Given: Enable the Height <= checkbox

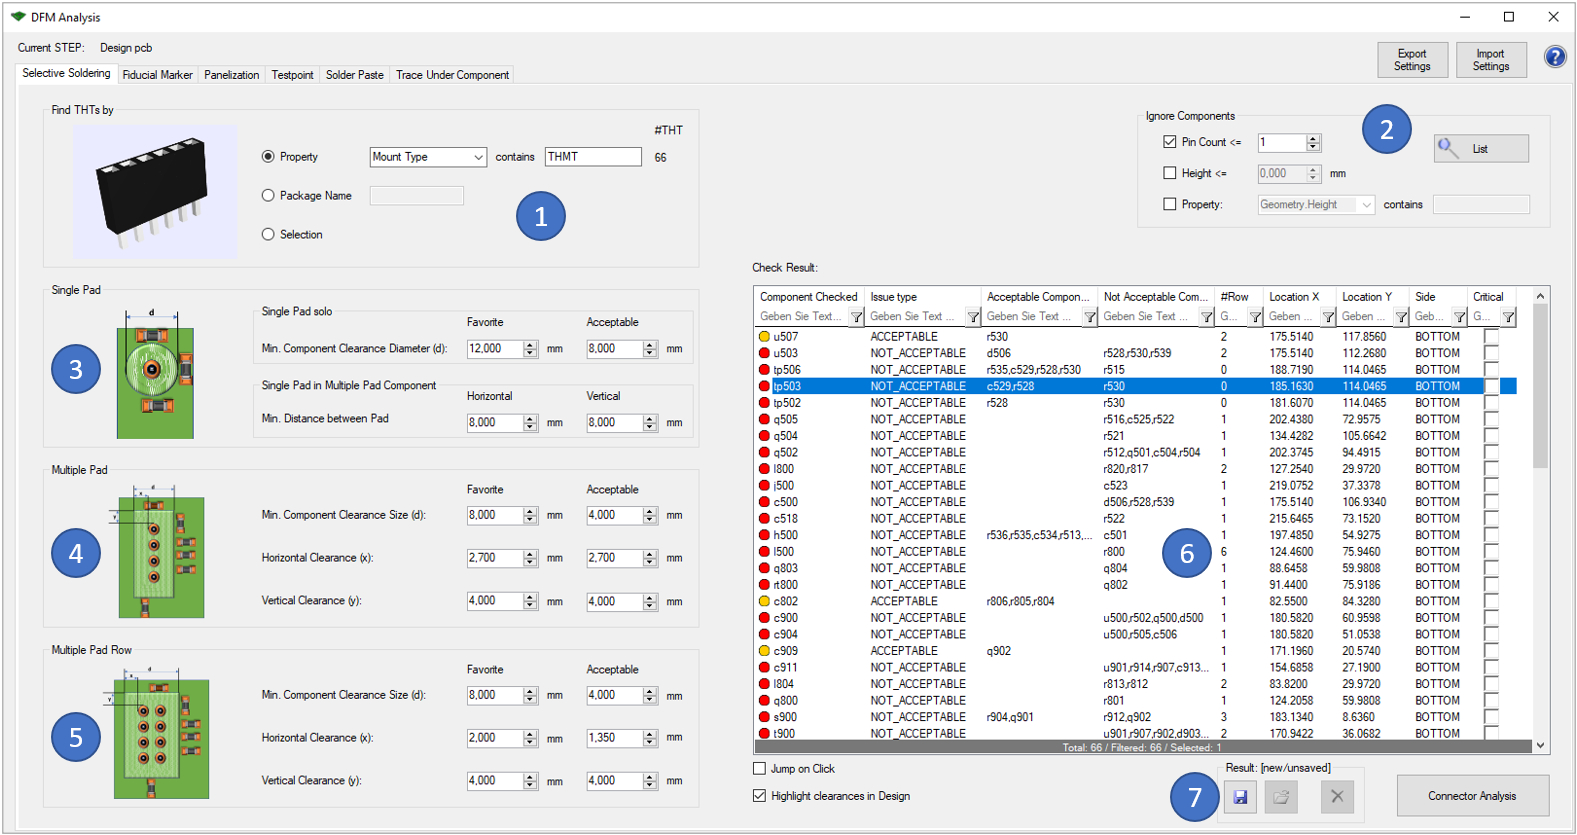Looking at the screenshot, I should [x=1170, y=173].
